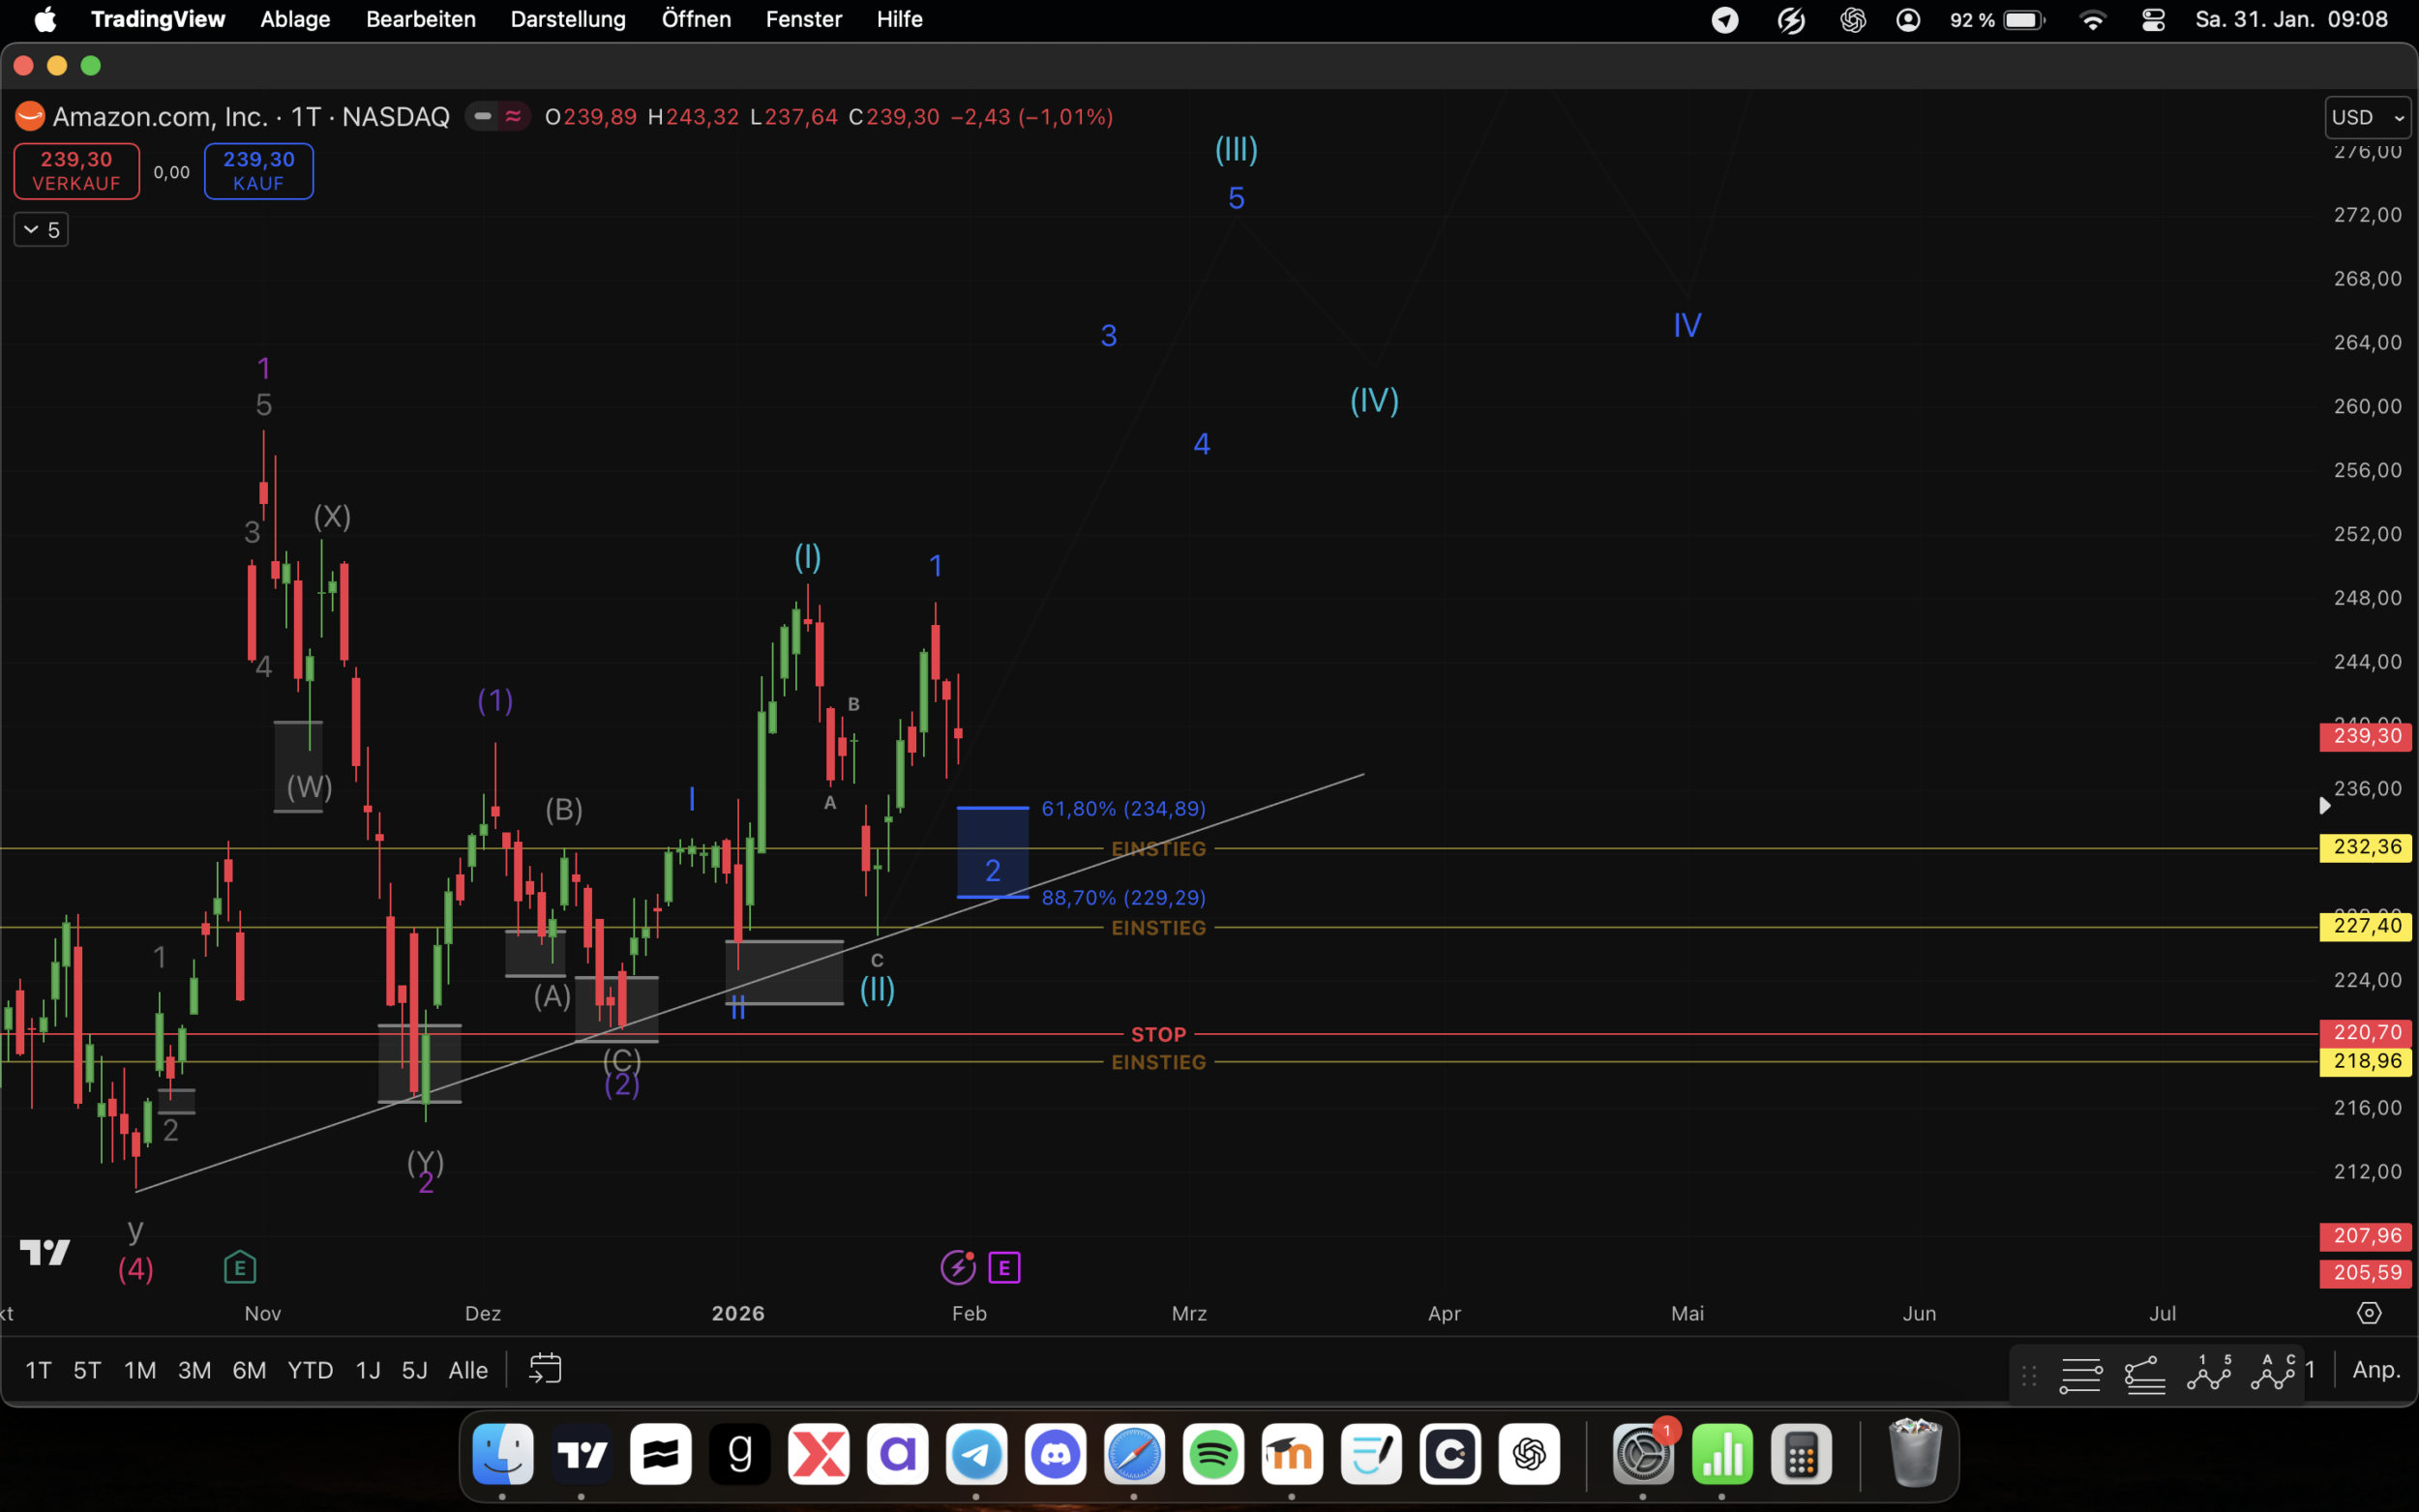Select the Fib retracement tool
The image size is (2419, 1512).
(2080, 1375)
